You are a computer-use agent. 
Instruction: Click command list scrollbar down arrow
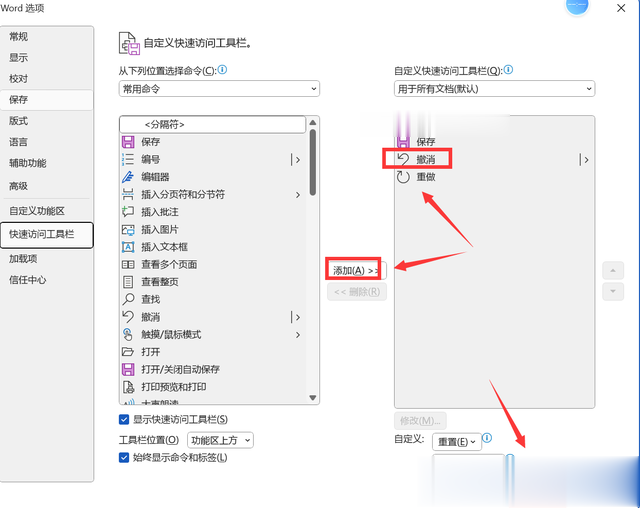click(x=313, y=398)
